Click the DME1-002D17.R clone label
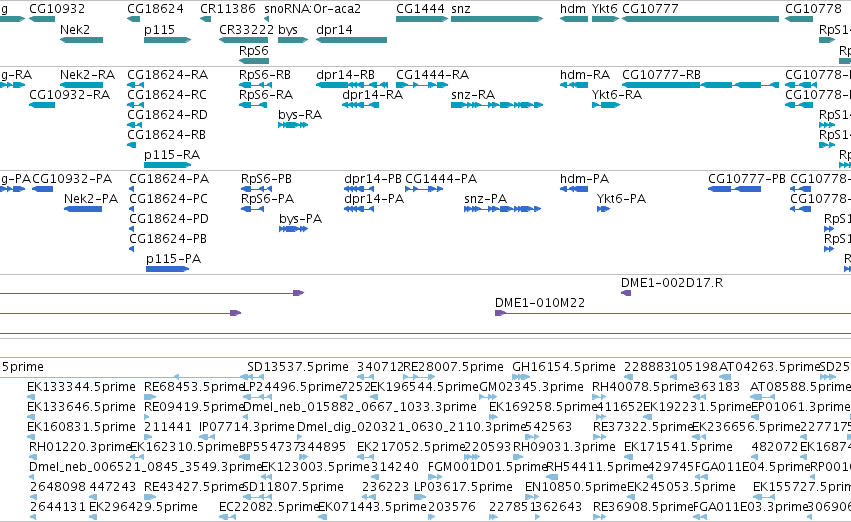The width and height of the screenshot is (851, 522). pos(672,283)
